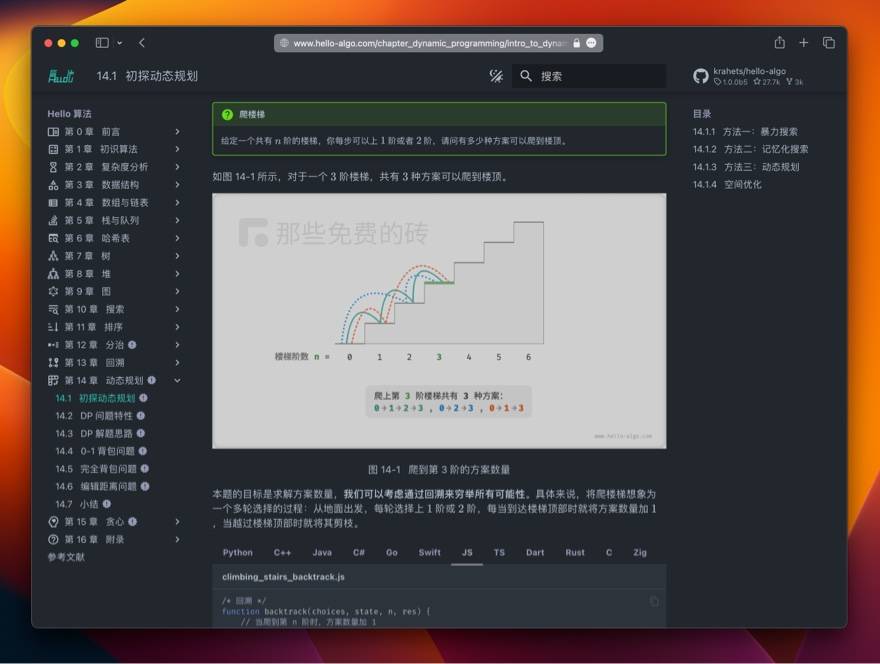The width and height of the screenshot is (880, 664).
Task: Expand 第 4 章 数组与链表 chevron
Action: (x=177, y=203)
